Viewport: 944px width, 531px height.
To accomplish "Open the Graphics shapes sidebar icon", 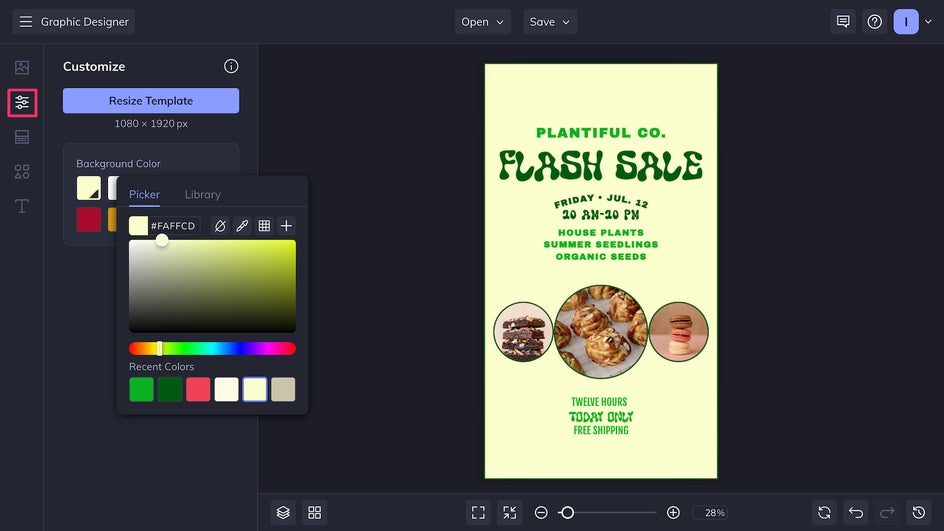I will 22,172.
